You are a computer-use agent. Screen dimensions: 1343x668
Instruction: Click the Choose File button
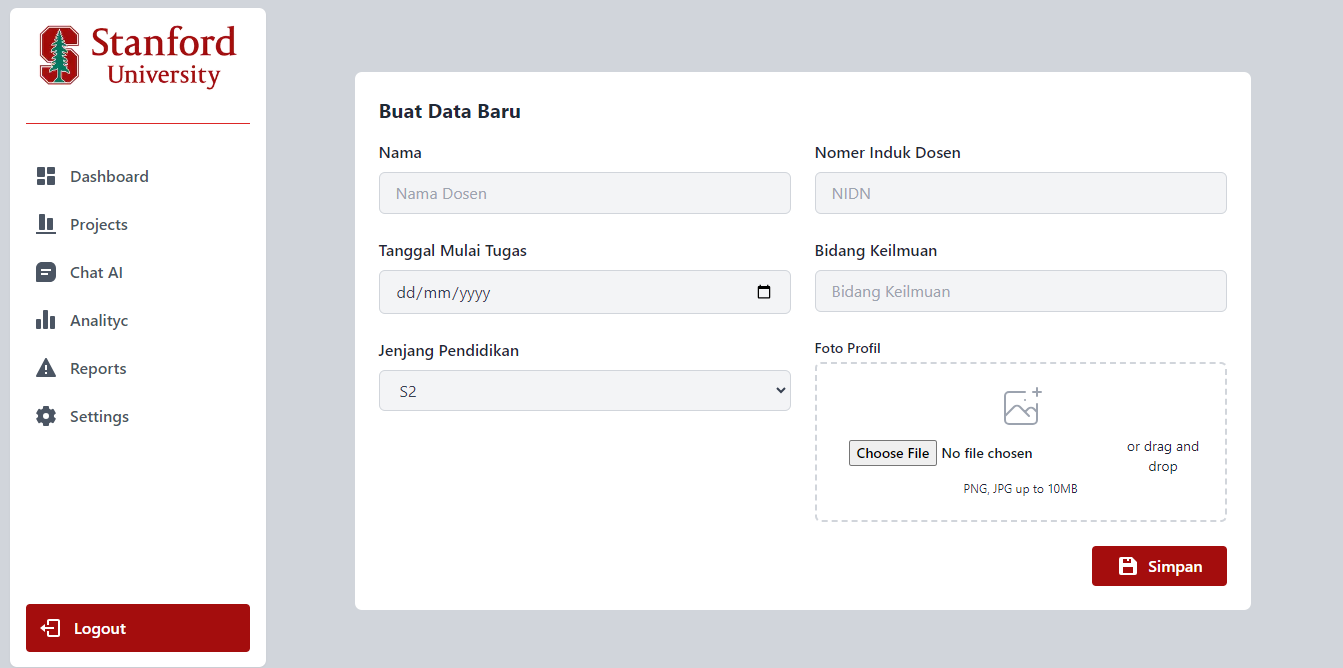pyautogui.click(x=892, y=453)
